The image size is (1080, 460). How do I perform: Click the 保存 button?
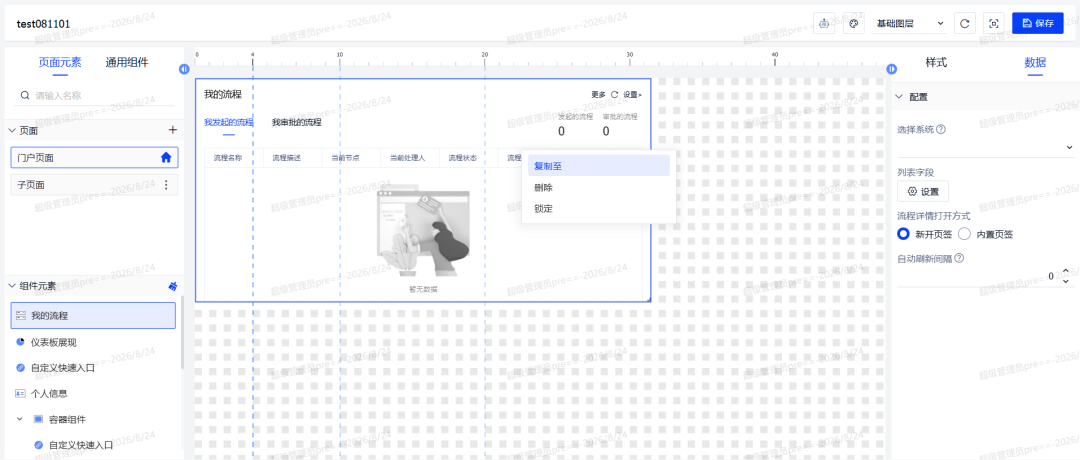point(1038,23)
